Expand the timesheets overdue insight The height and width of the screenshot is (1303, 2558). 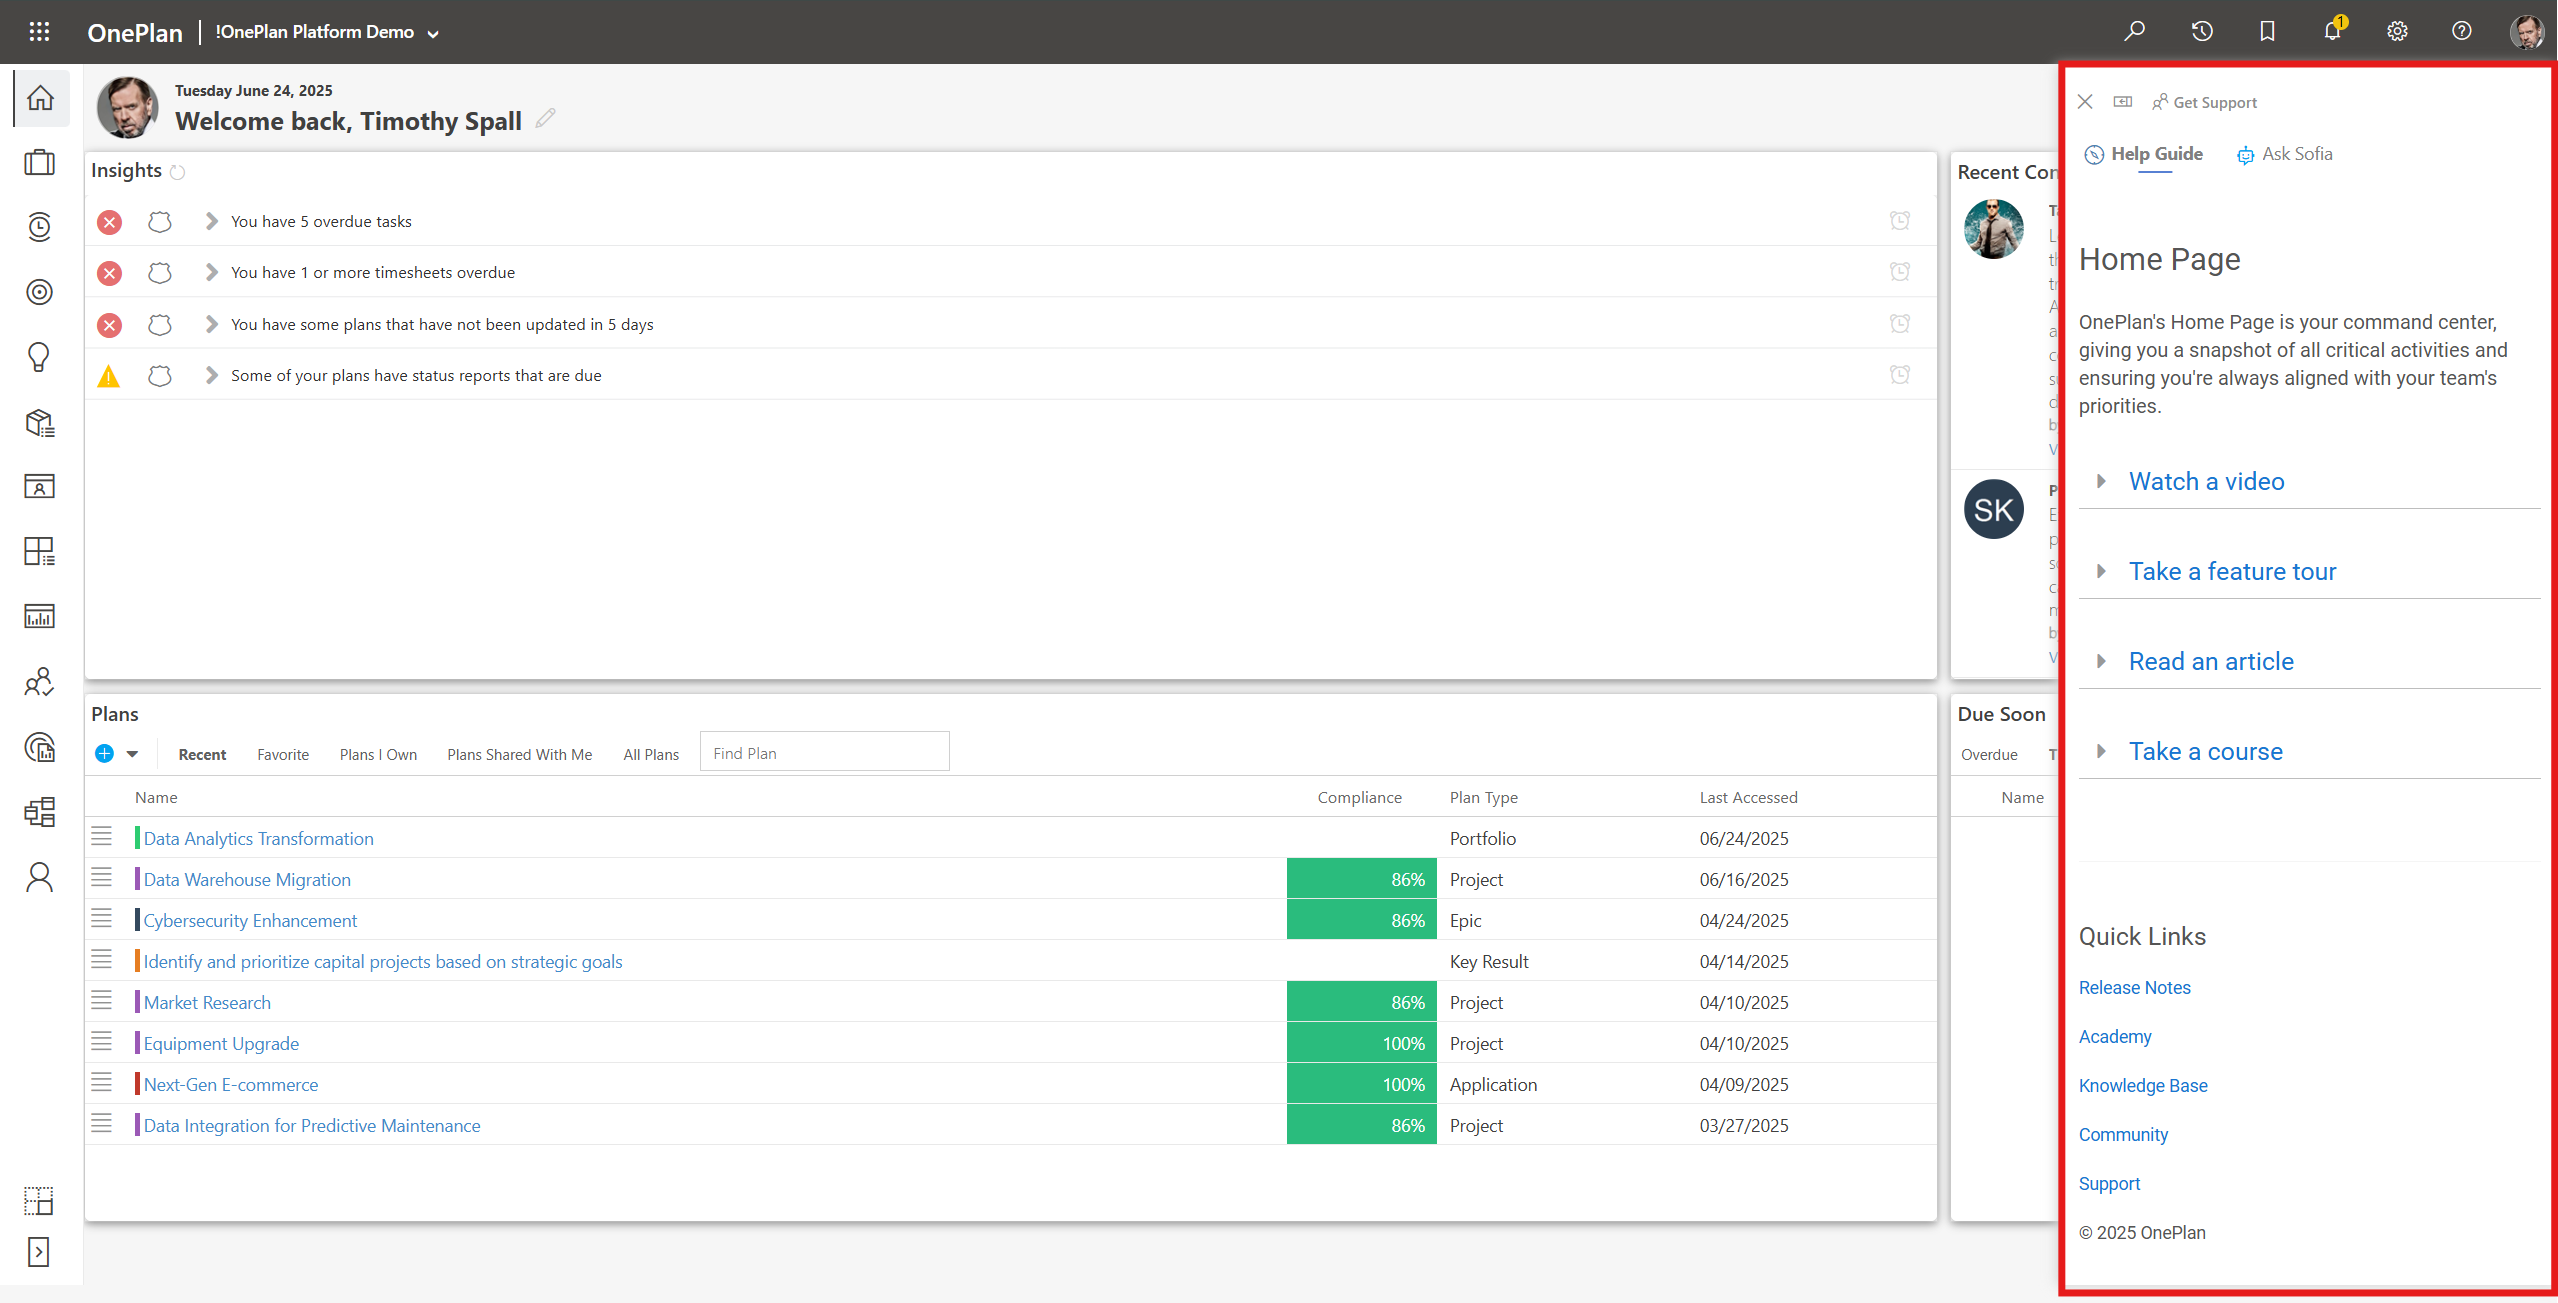211,272
